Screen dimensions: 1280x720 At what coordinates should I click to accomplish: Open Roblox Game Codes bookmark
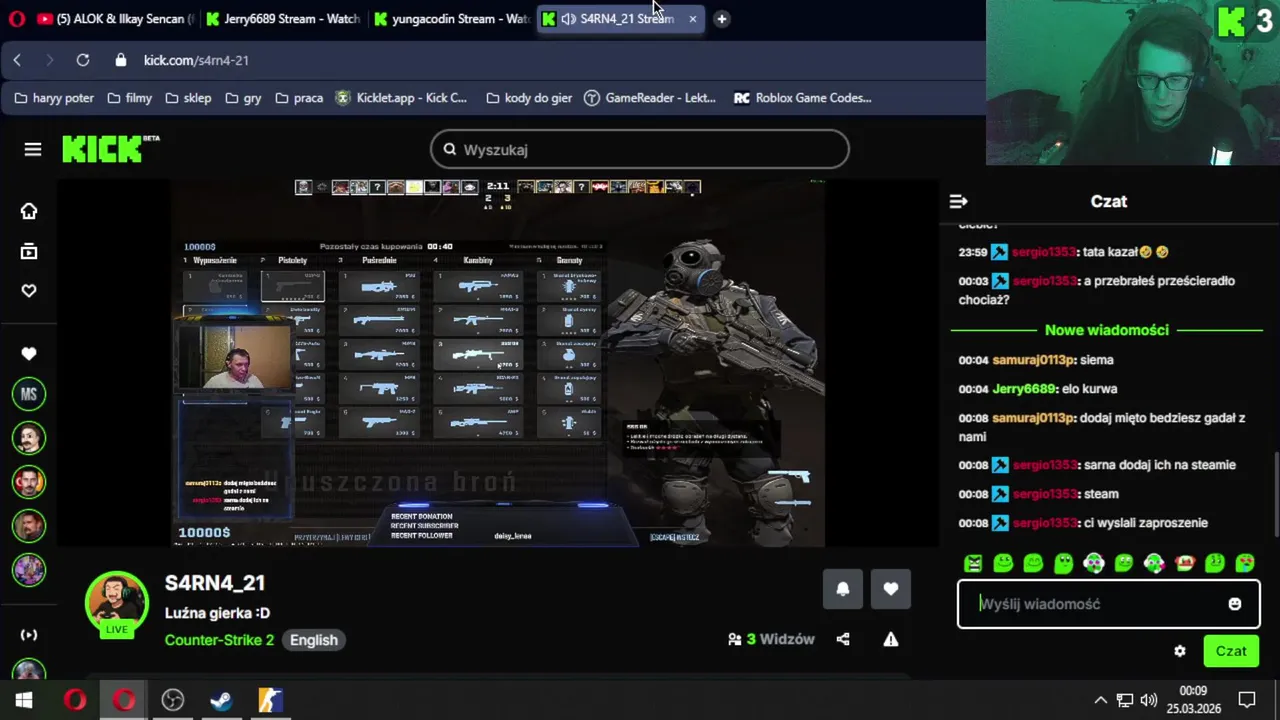click(x=803, y=98)
